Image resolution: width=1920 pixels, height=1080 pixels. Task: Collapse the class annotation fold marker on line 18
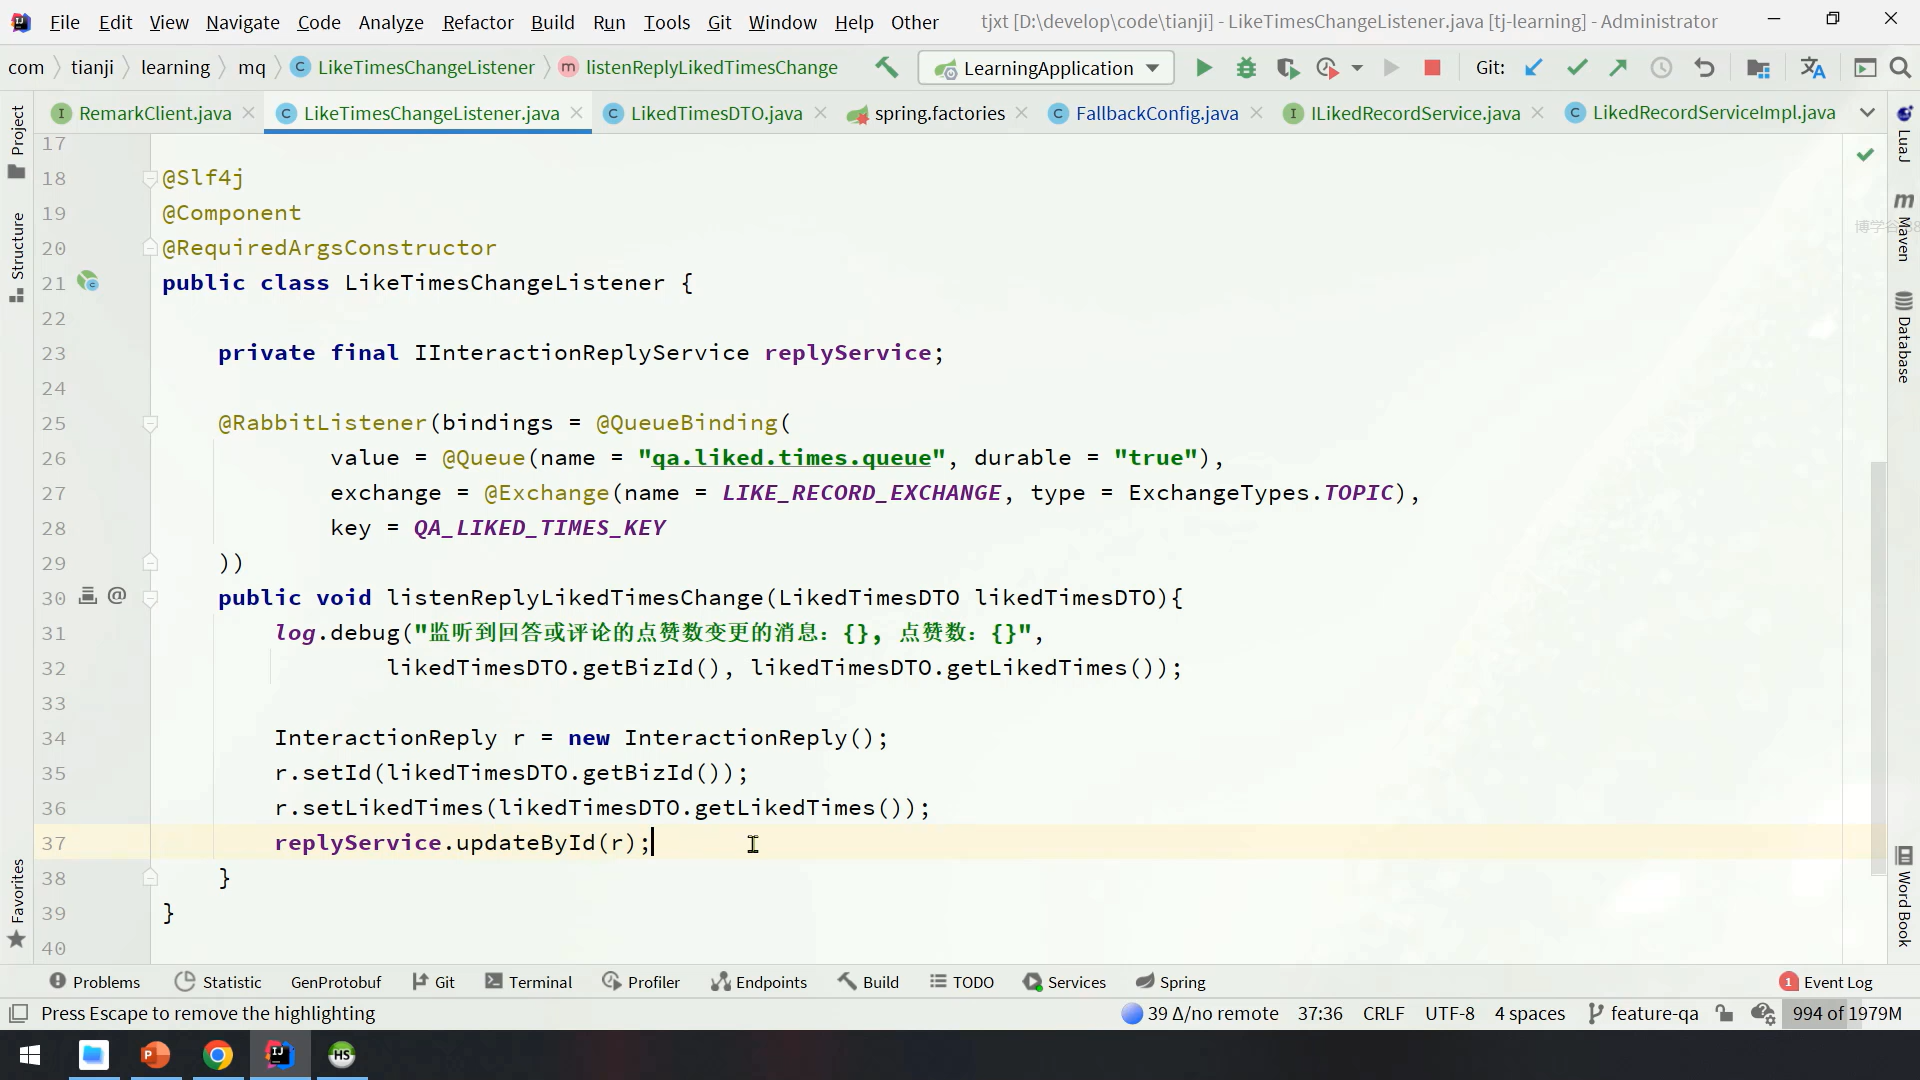(150, 179)
